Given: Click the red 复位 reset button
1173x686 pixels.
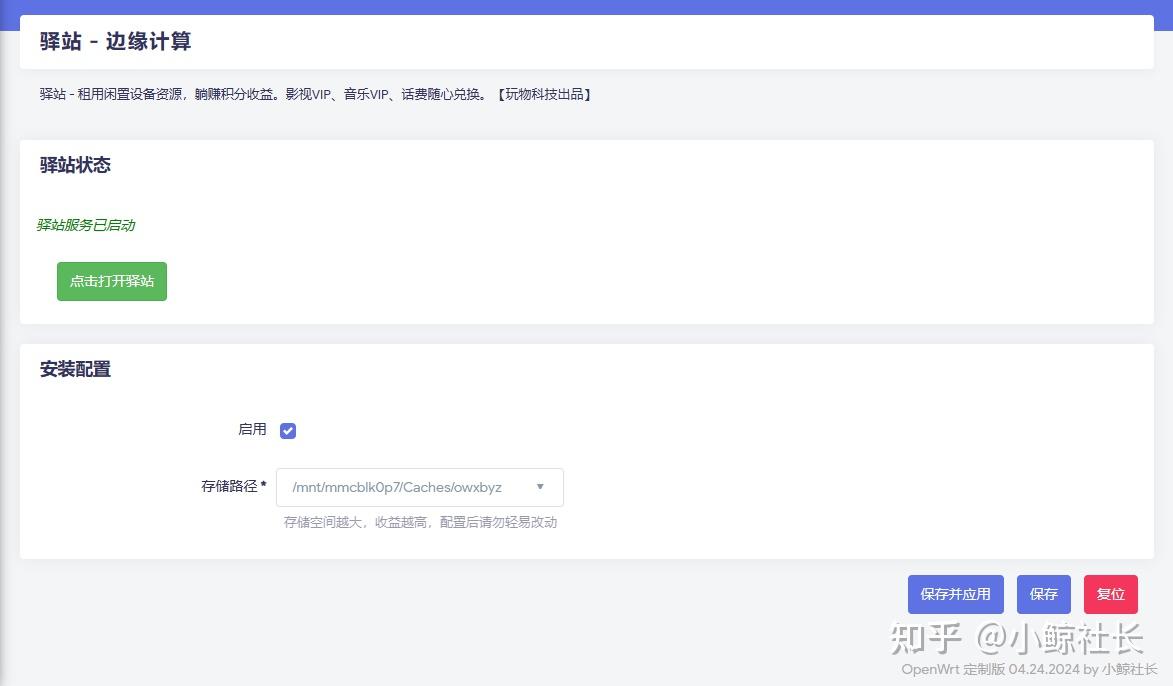Looking at the screenshot, I should (1110, 593).
